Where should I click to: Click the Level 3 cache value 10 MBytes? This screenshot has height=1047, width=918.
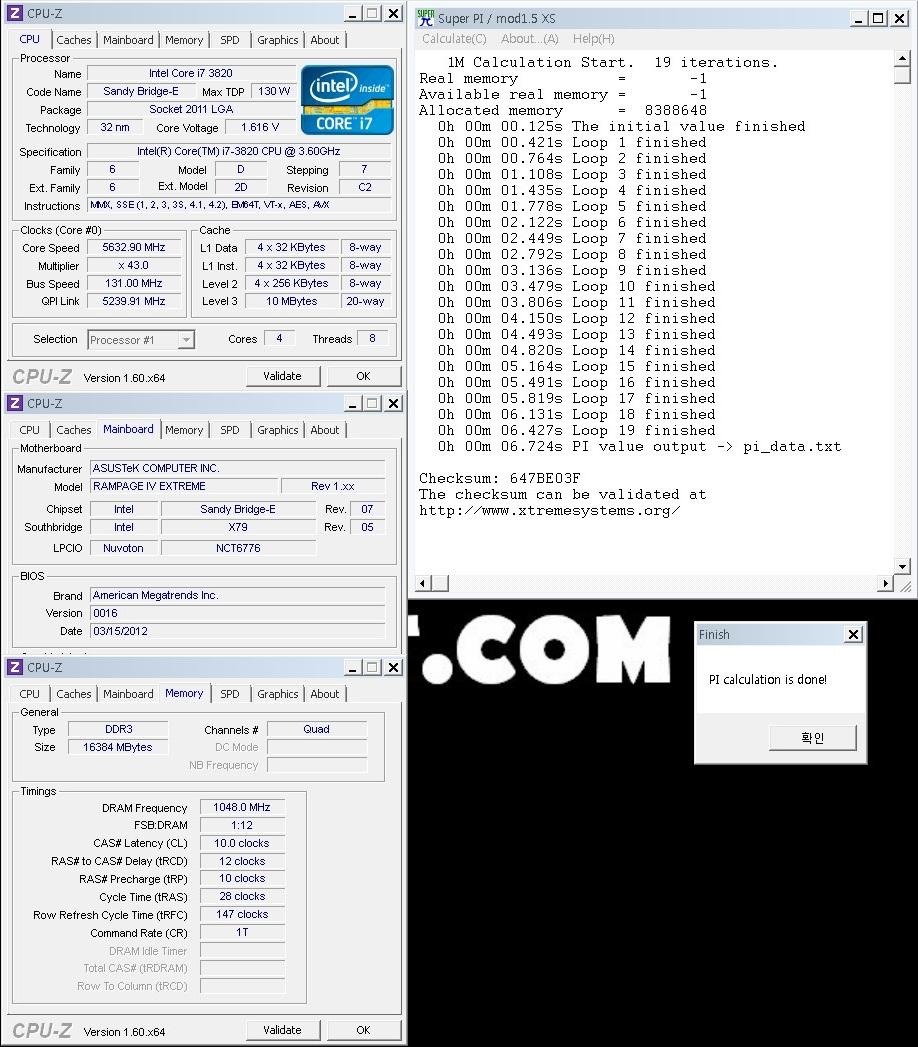coord(292,302)
